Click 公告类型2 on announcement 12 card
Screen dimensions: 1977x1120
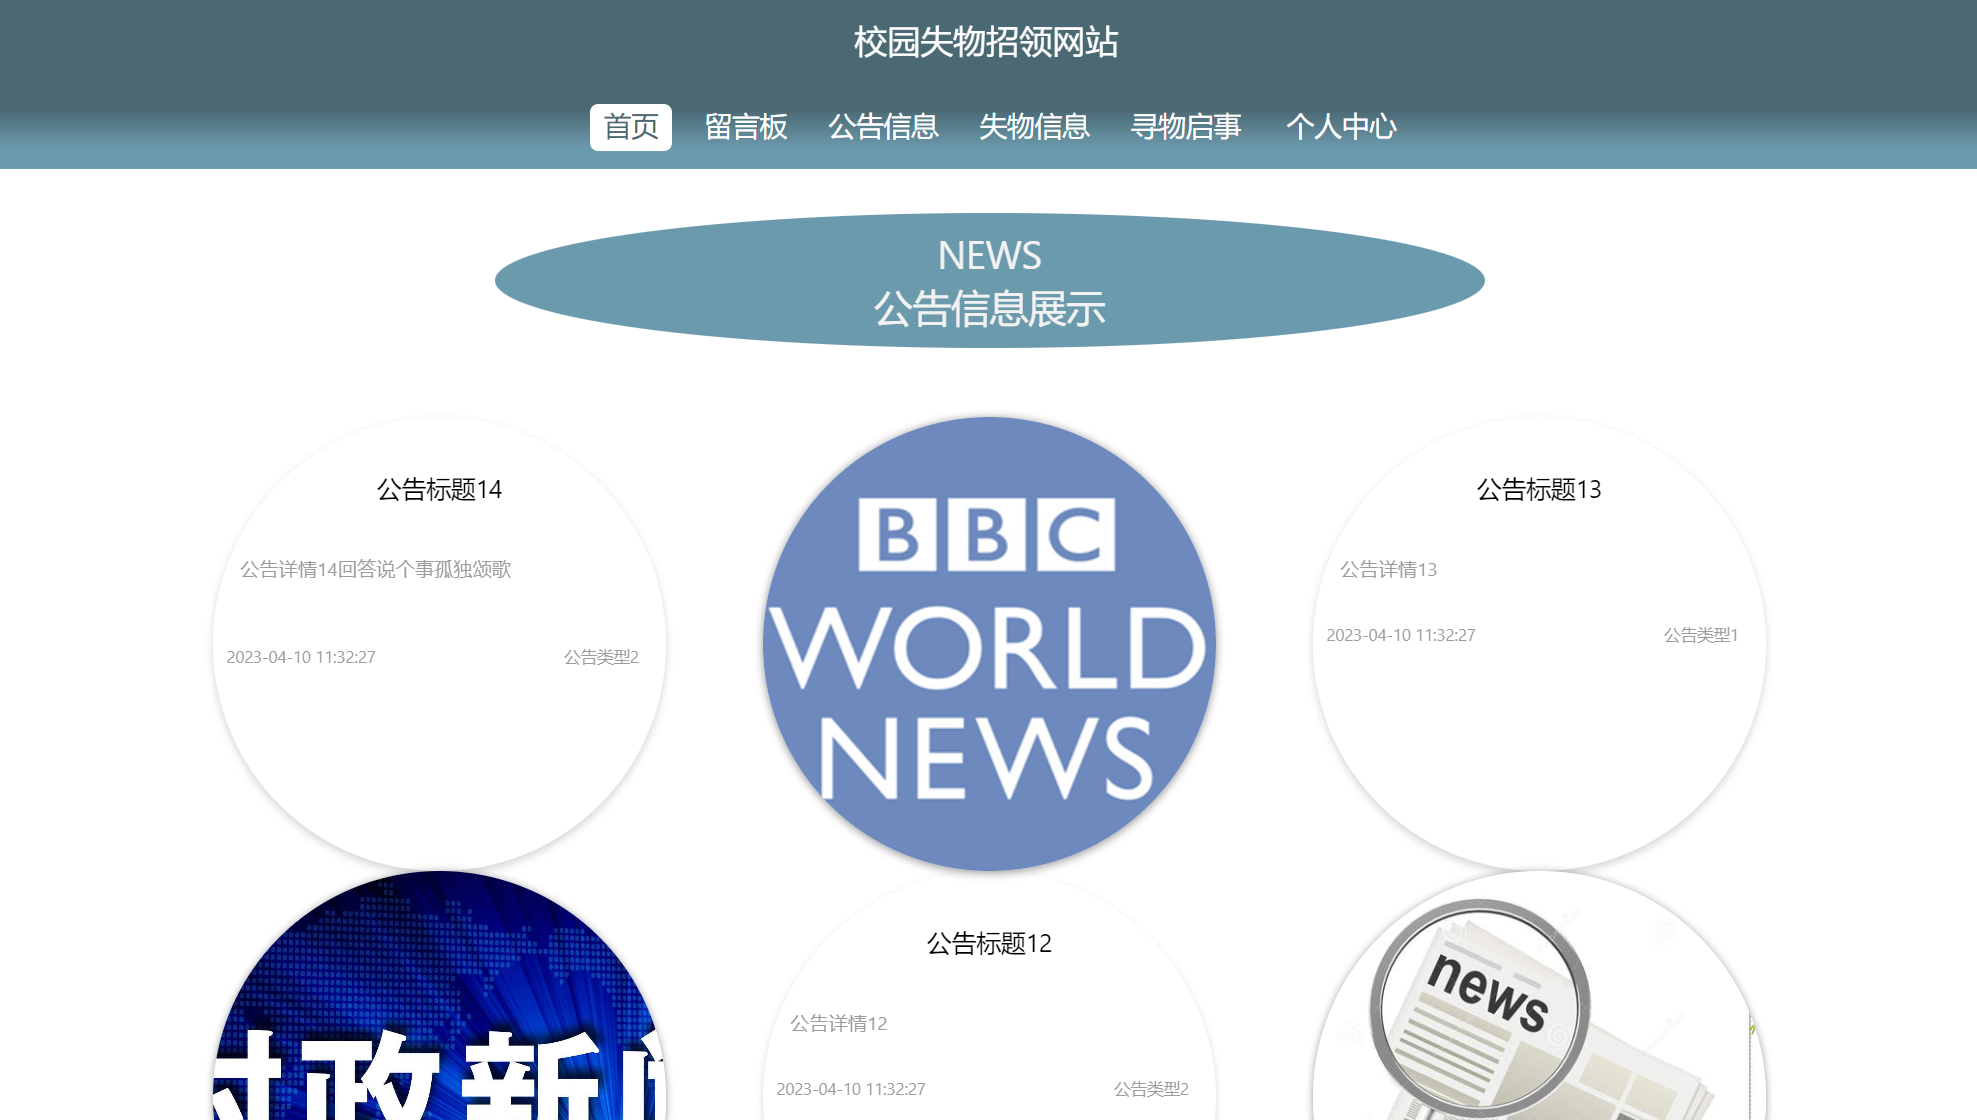[x=1151, y=1089]
